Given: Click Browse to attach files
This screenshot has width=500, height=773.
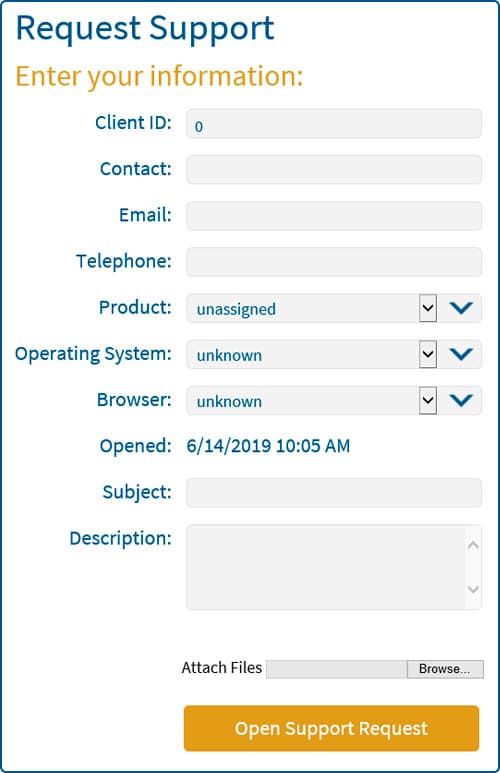Looking at the screenshot, I should 445,669.
